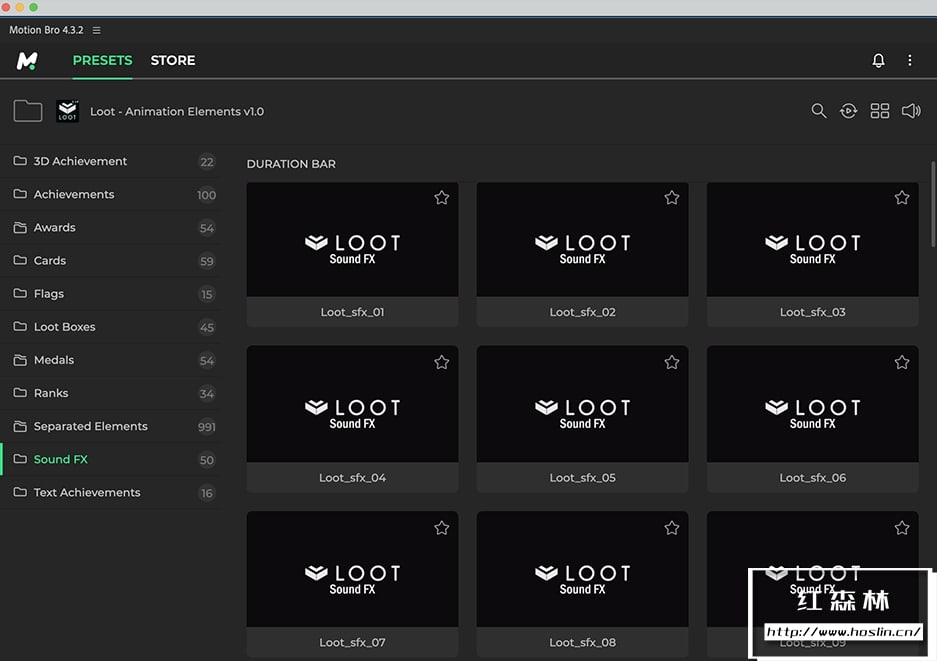Click the Separated Elements folder icon

coord(20,426)
